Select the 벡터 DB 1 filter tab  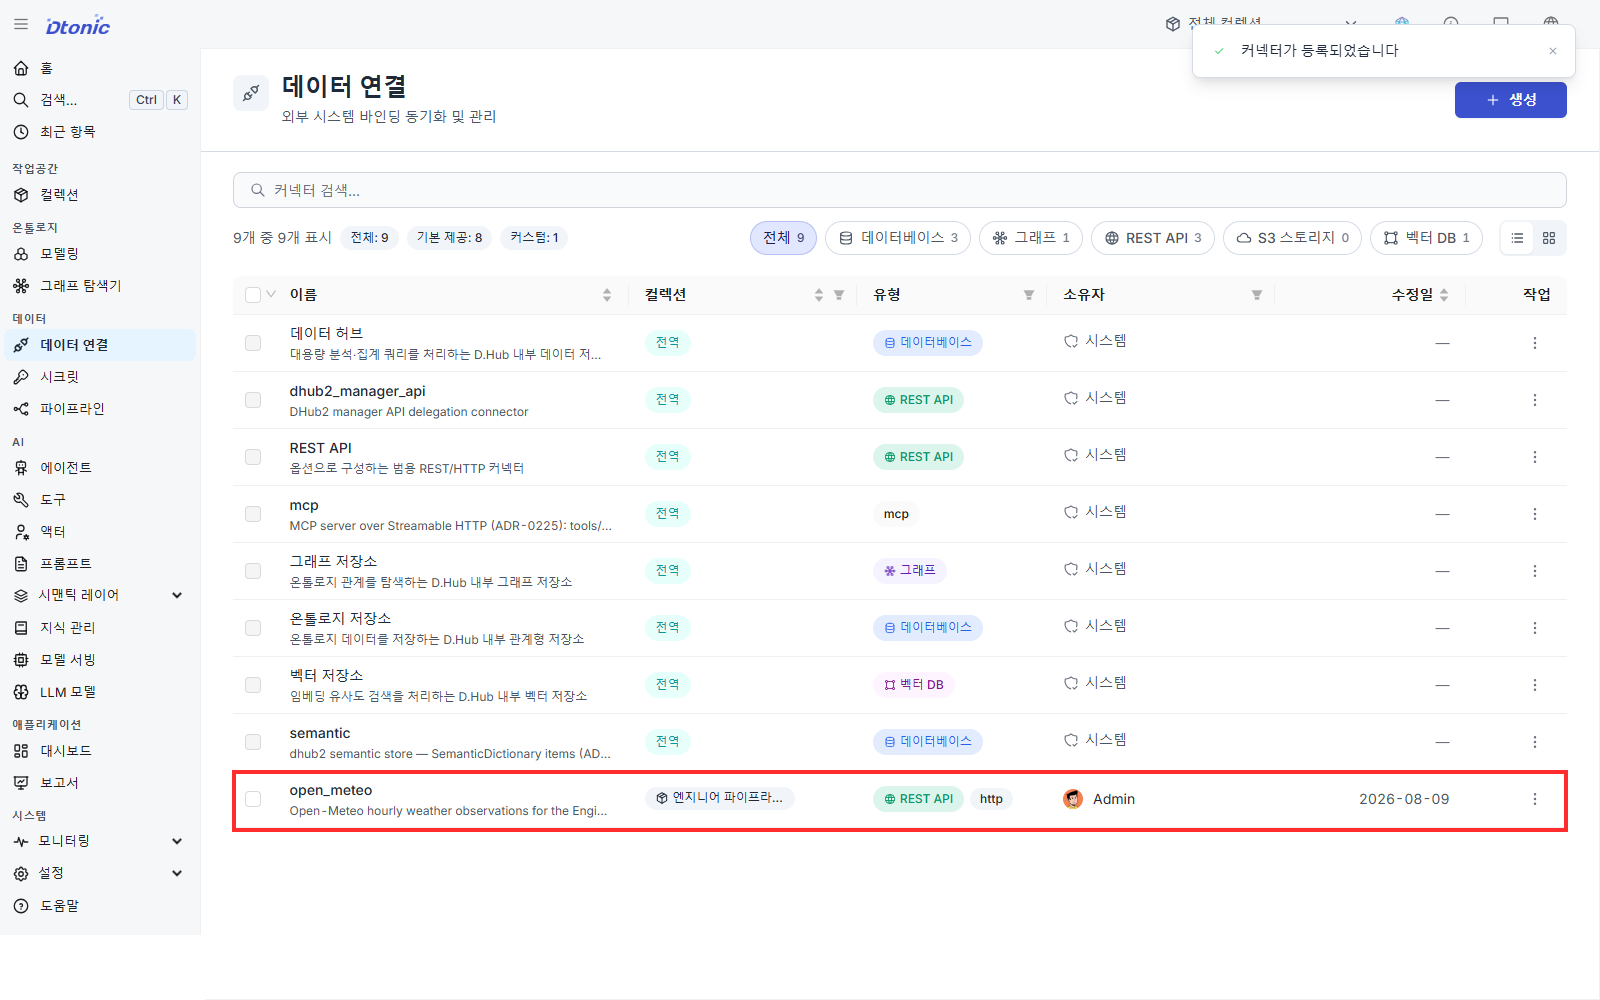pyautogui.click(x=1426, y=238)
